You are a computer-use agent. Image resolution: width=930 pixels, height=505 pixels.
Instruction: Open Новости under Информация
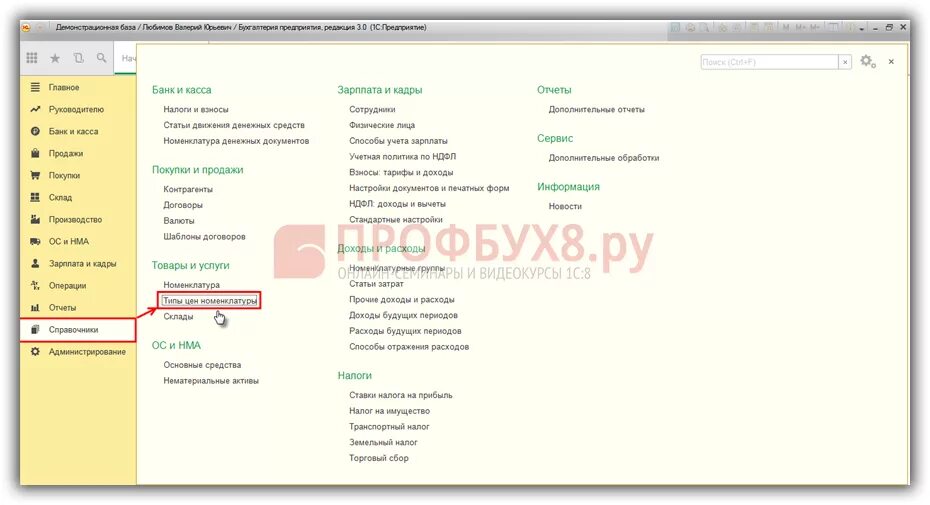pyautogui.click(x=565, y=207)
